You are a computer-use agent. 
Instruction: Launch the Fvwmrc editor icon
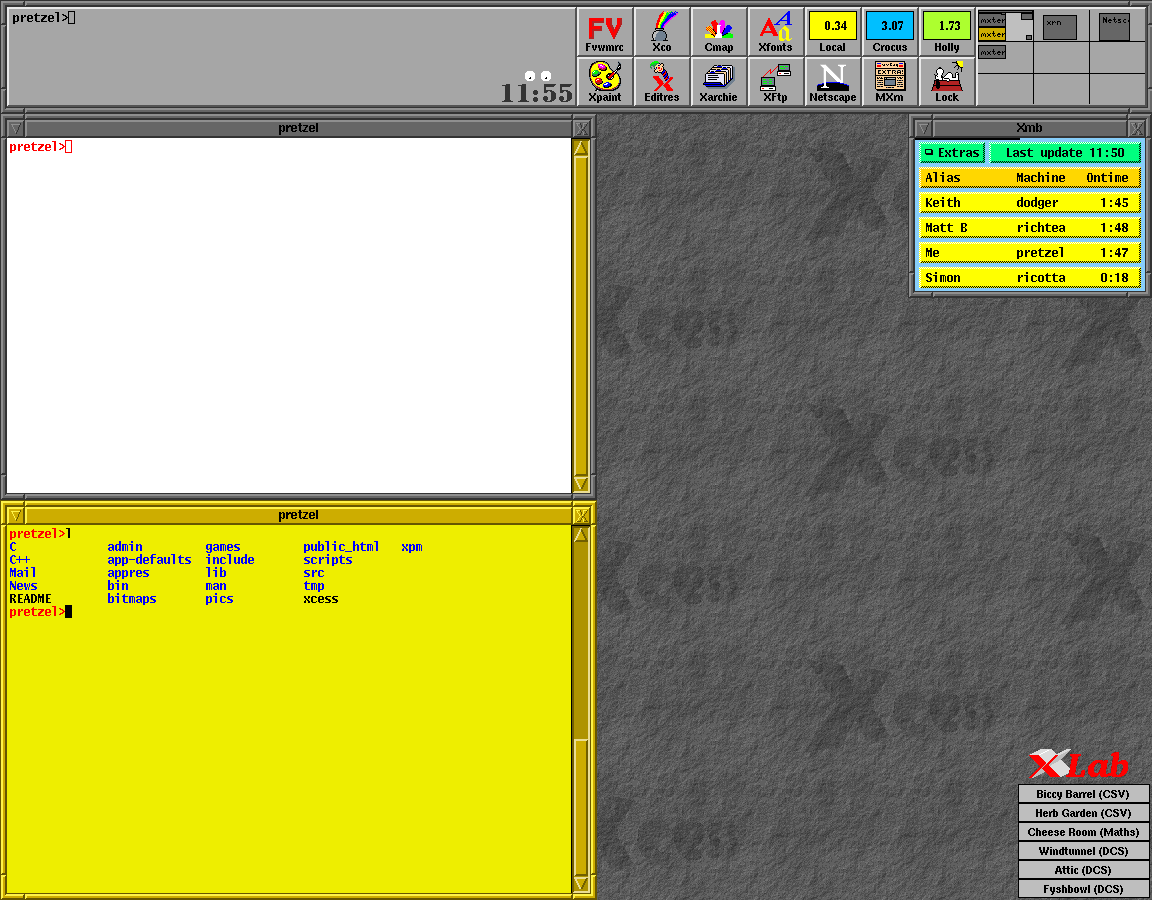pyautogui.click(x=605, y=32)
